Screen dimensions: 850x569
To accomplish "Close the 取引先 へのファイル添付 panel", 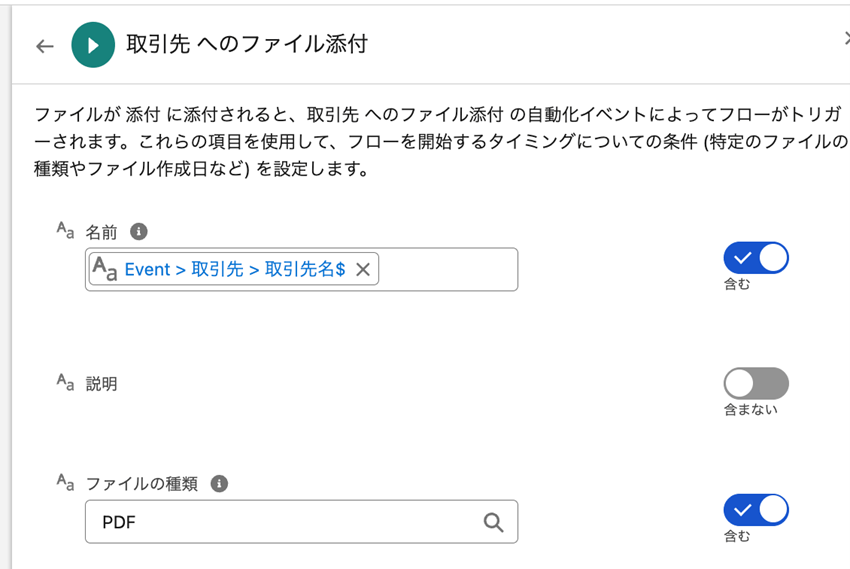I will [845, 40].
